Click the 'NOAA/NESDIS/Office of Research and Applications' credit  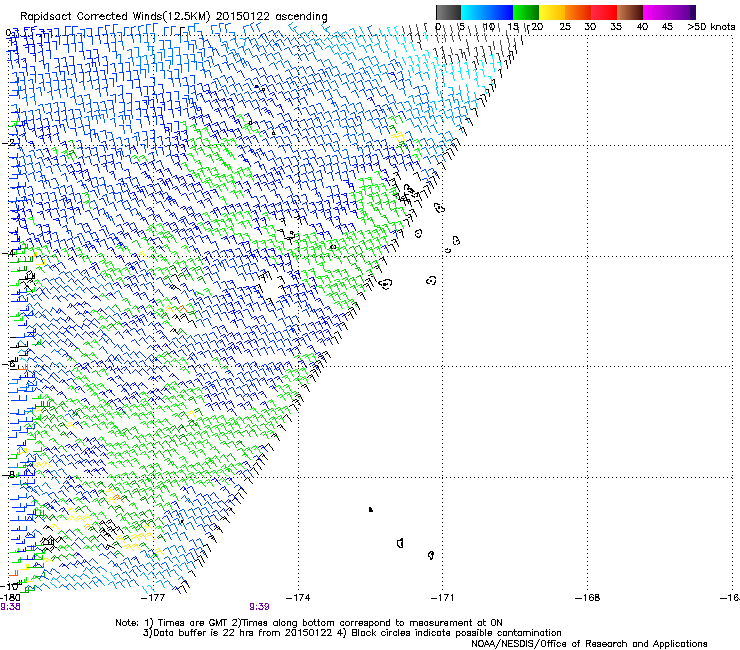pos(589,644)
